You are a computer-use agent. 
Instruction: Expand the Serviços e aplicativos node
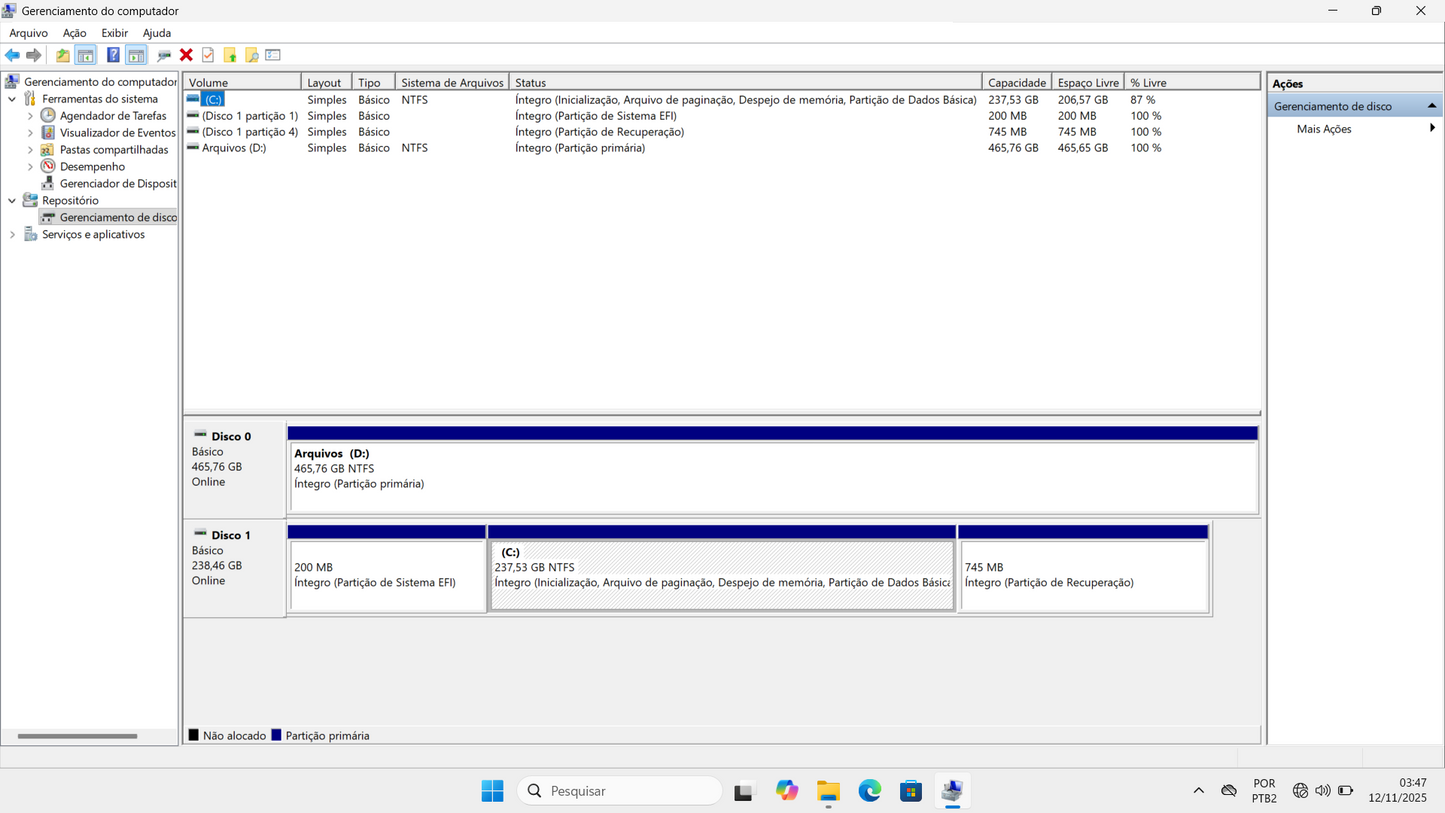11,234
